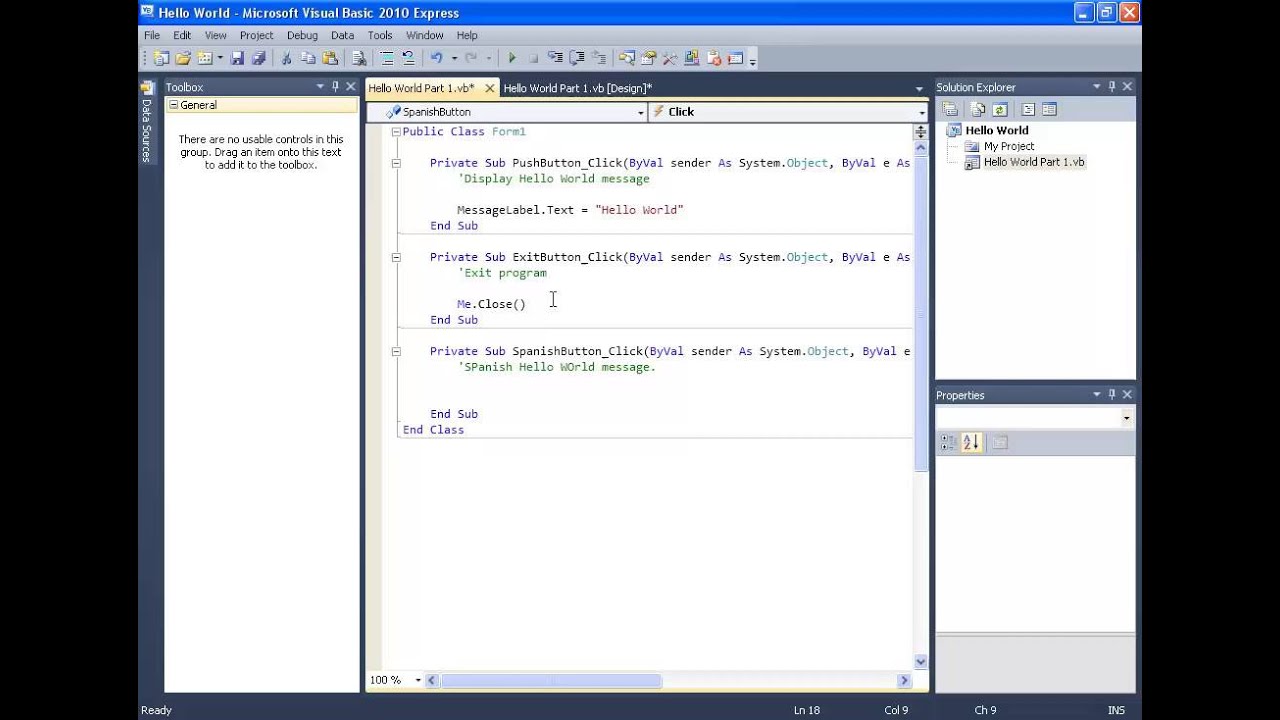Image resolution: width=1280 pixels, height=720 pixels.
Task: Click the Step Into debug icon
Action: (x=555, y=58)
